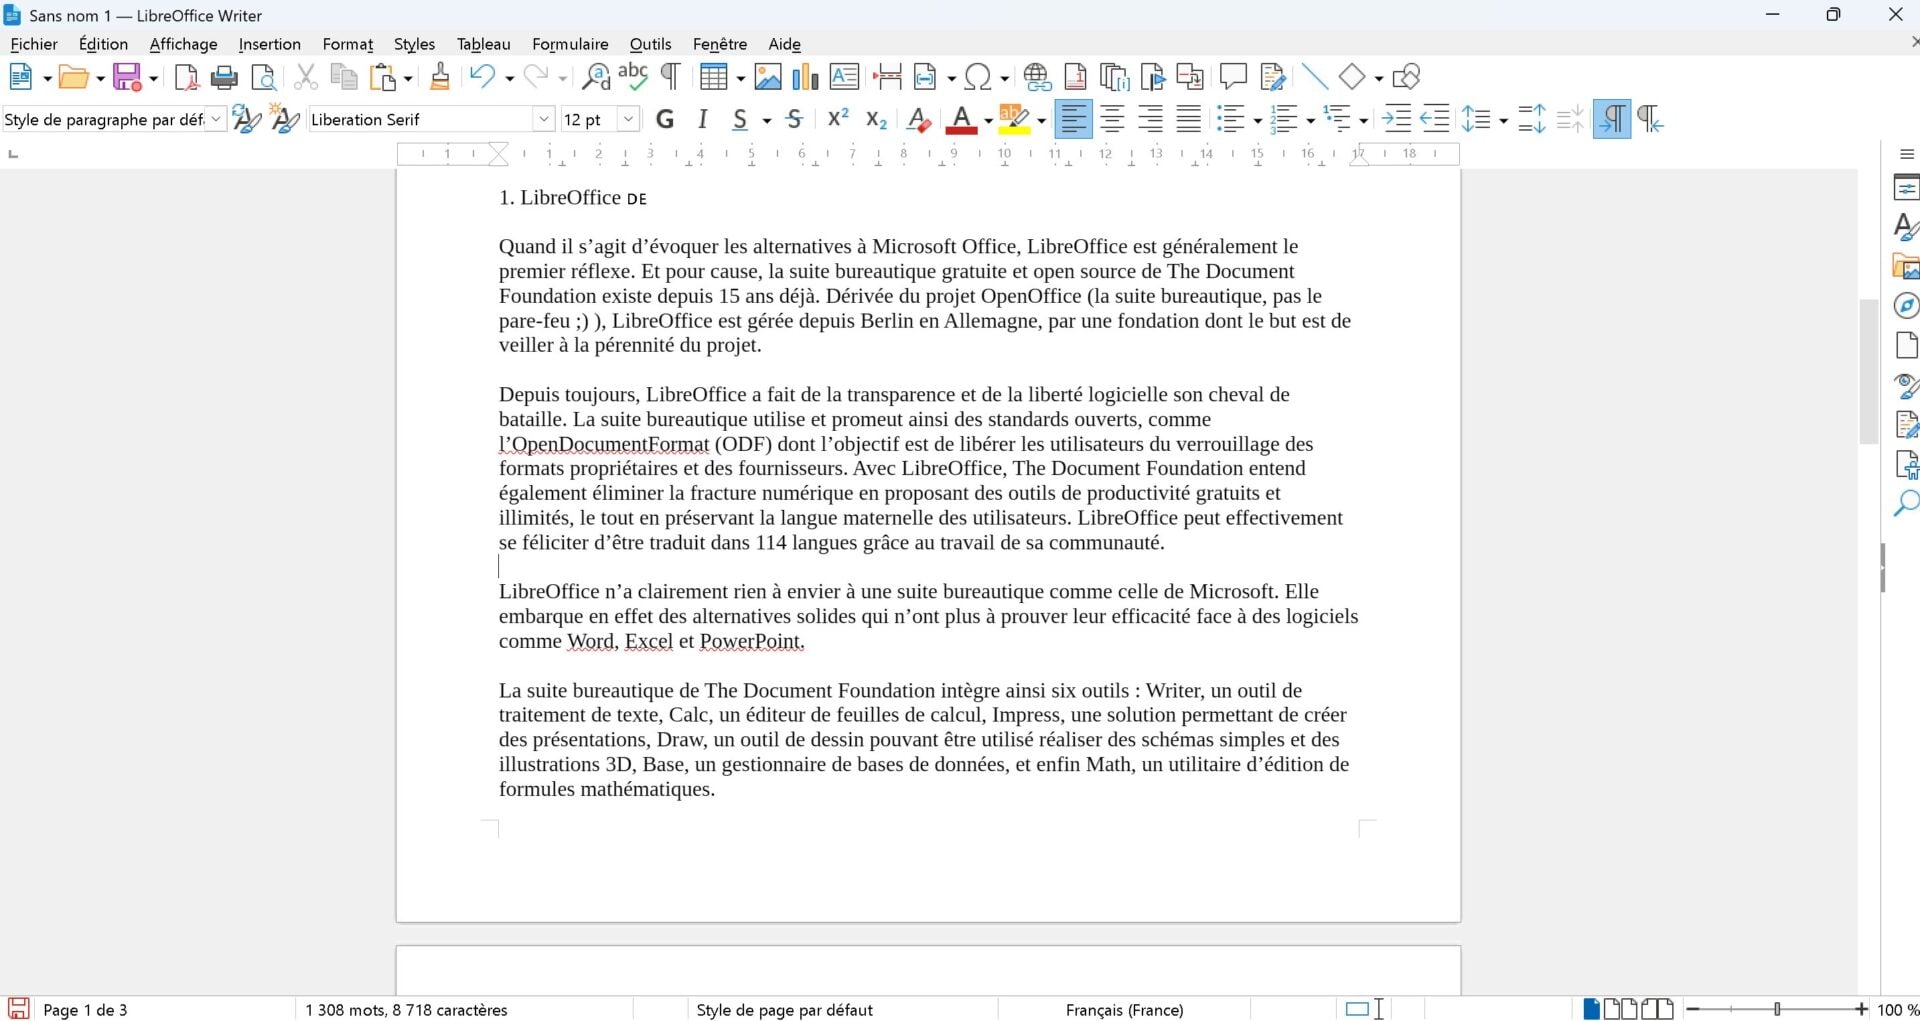Screen dimensions: 1920x1021
Task: Clear direct formatting
Action: point(918,120)
